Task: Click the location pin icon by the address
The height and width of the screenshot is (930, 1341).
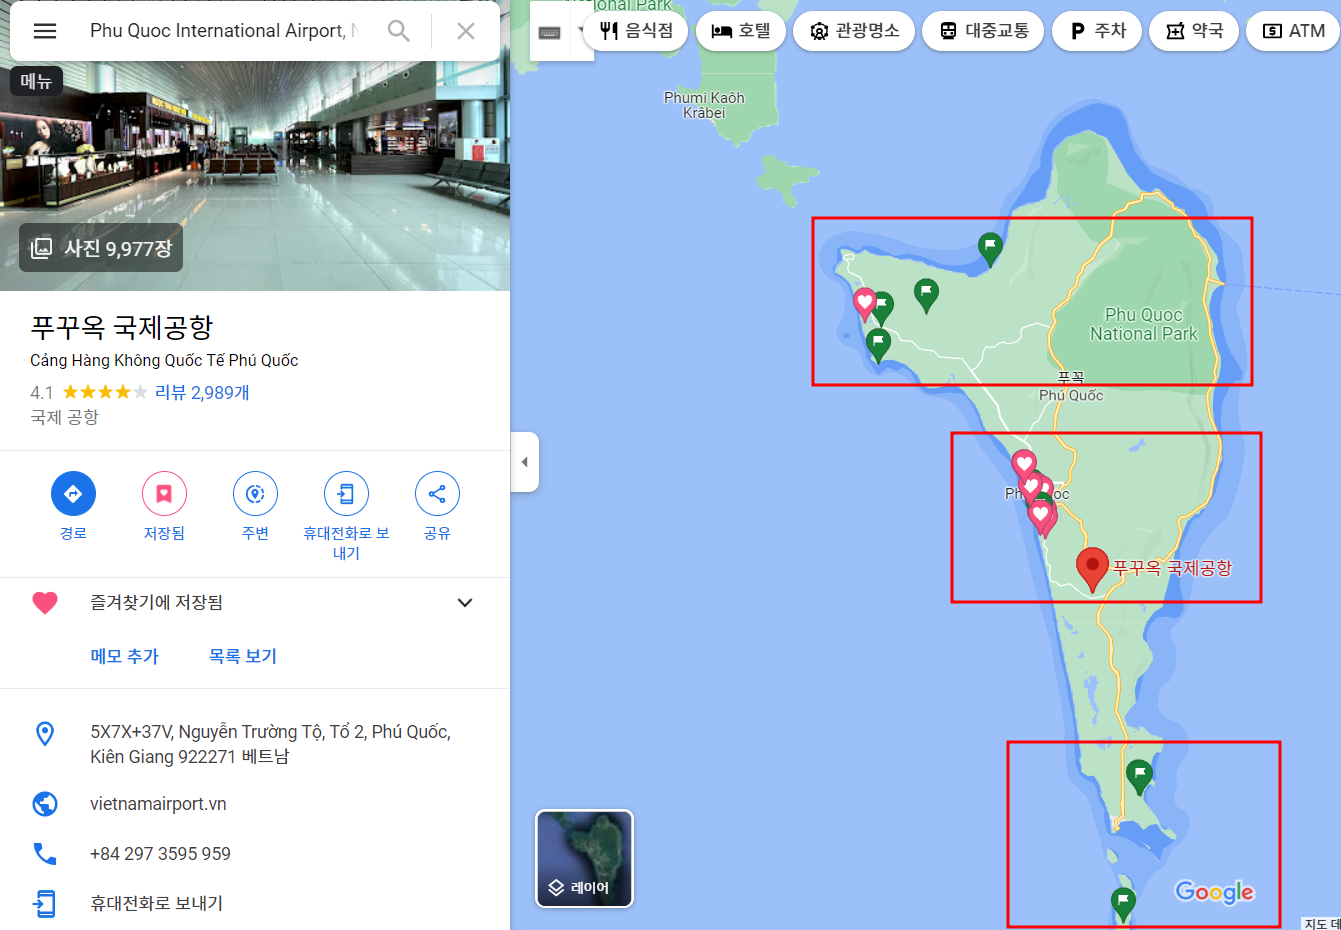Action: (45, 734)
